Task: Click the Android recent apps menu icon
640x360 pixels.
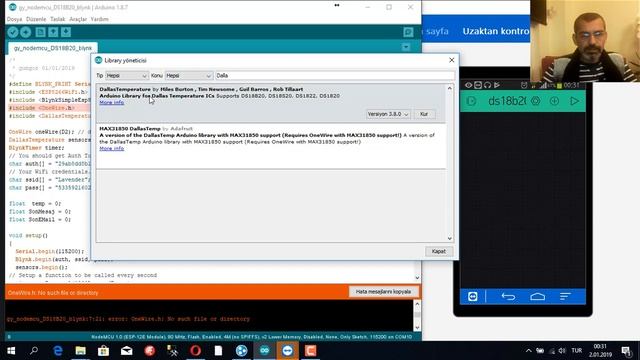Action: click(x=565, y=297)
